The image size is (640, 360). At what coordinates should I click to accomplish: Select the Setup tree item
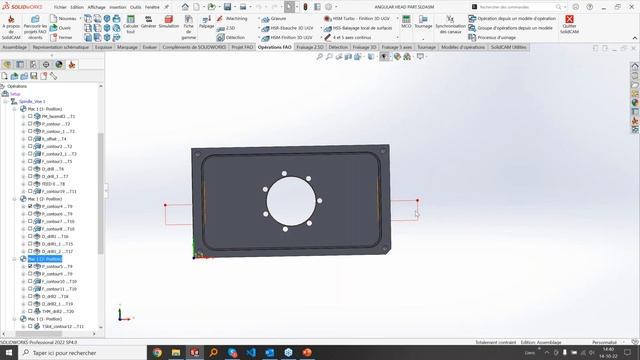(x=15, y=94)
